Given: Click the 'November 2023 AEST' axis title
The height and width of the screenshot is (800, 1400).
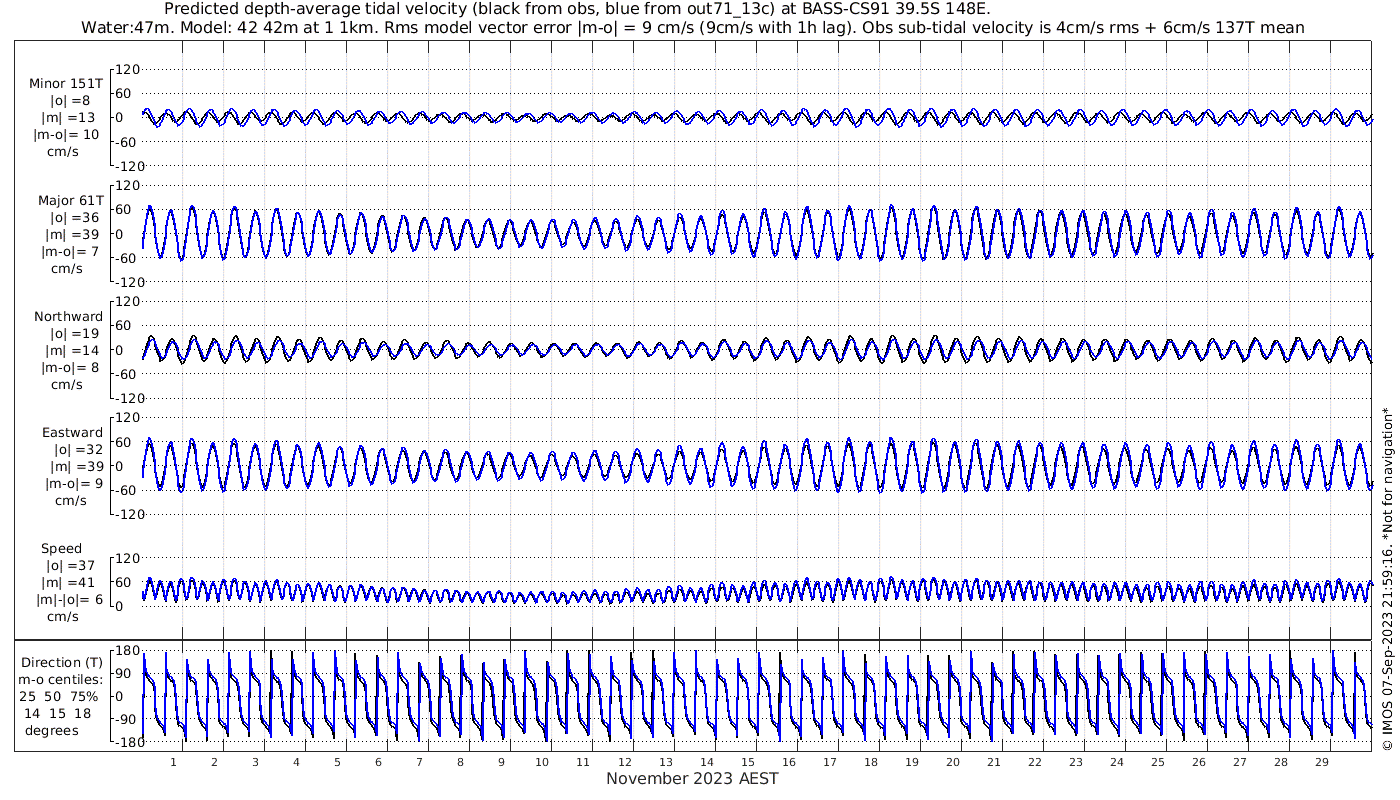Looking at the screenshot, I should [692, 778].
